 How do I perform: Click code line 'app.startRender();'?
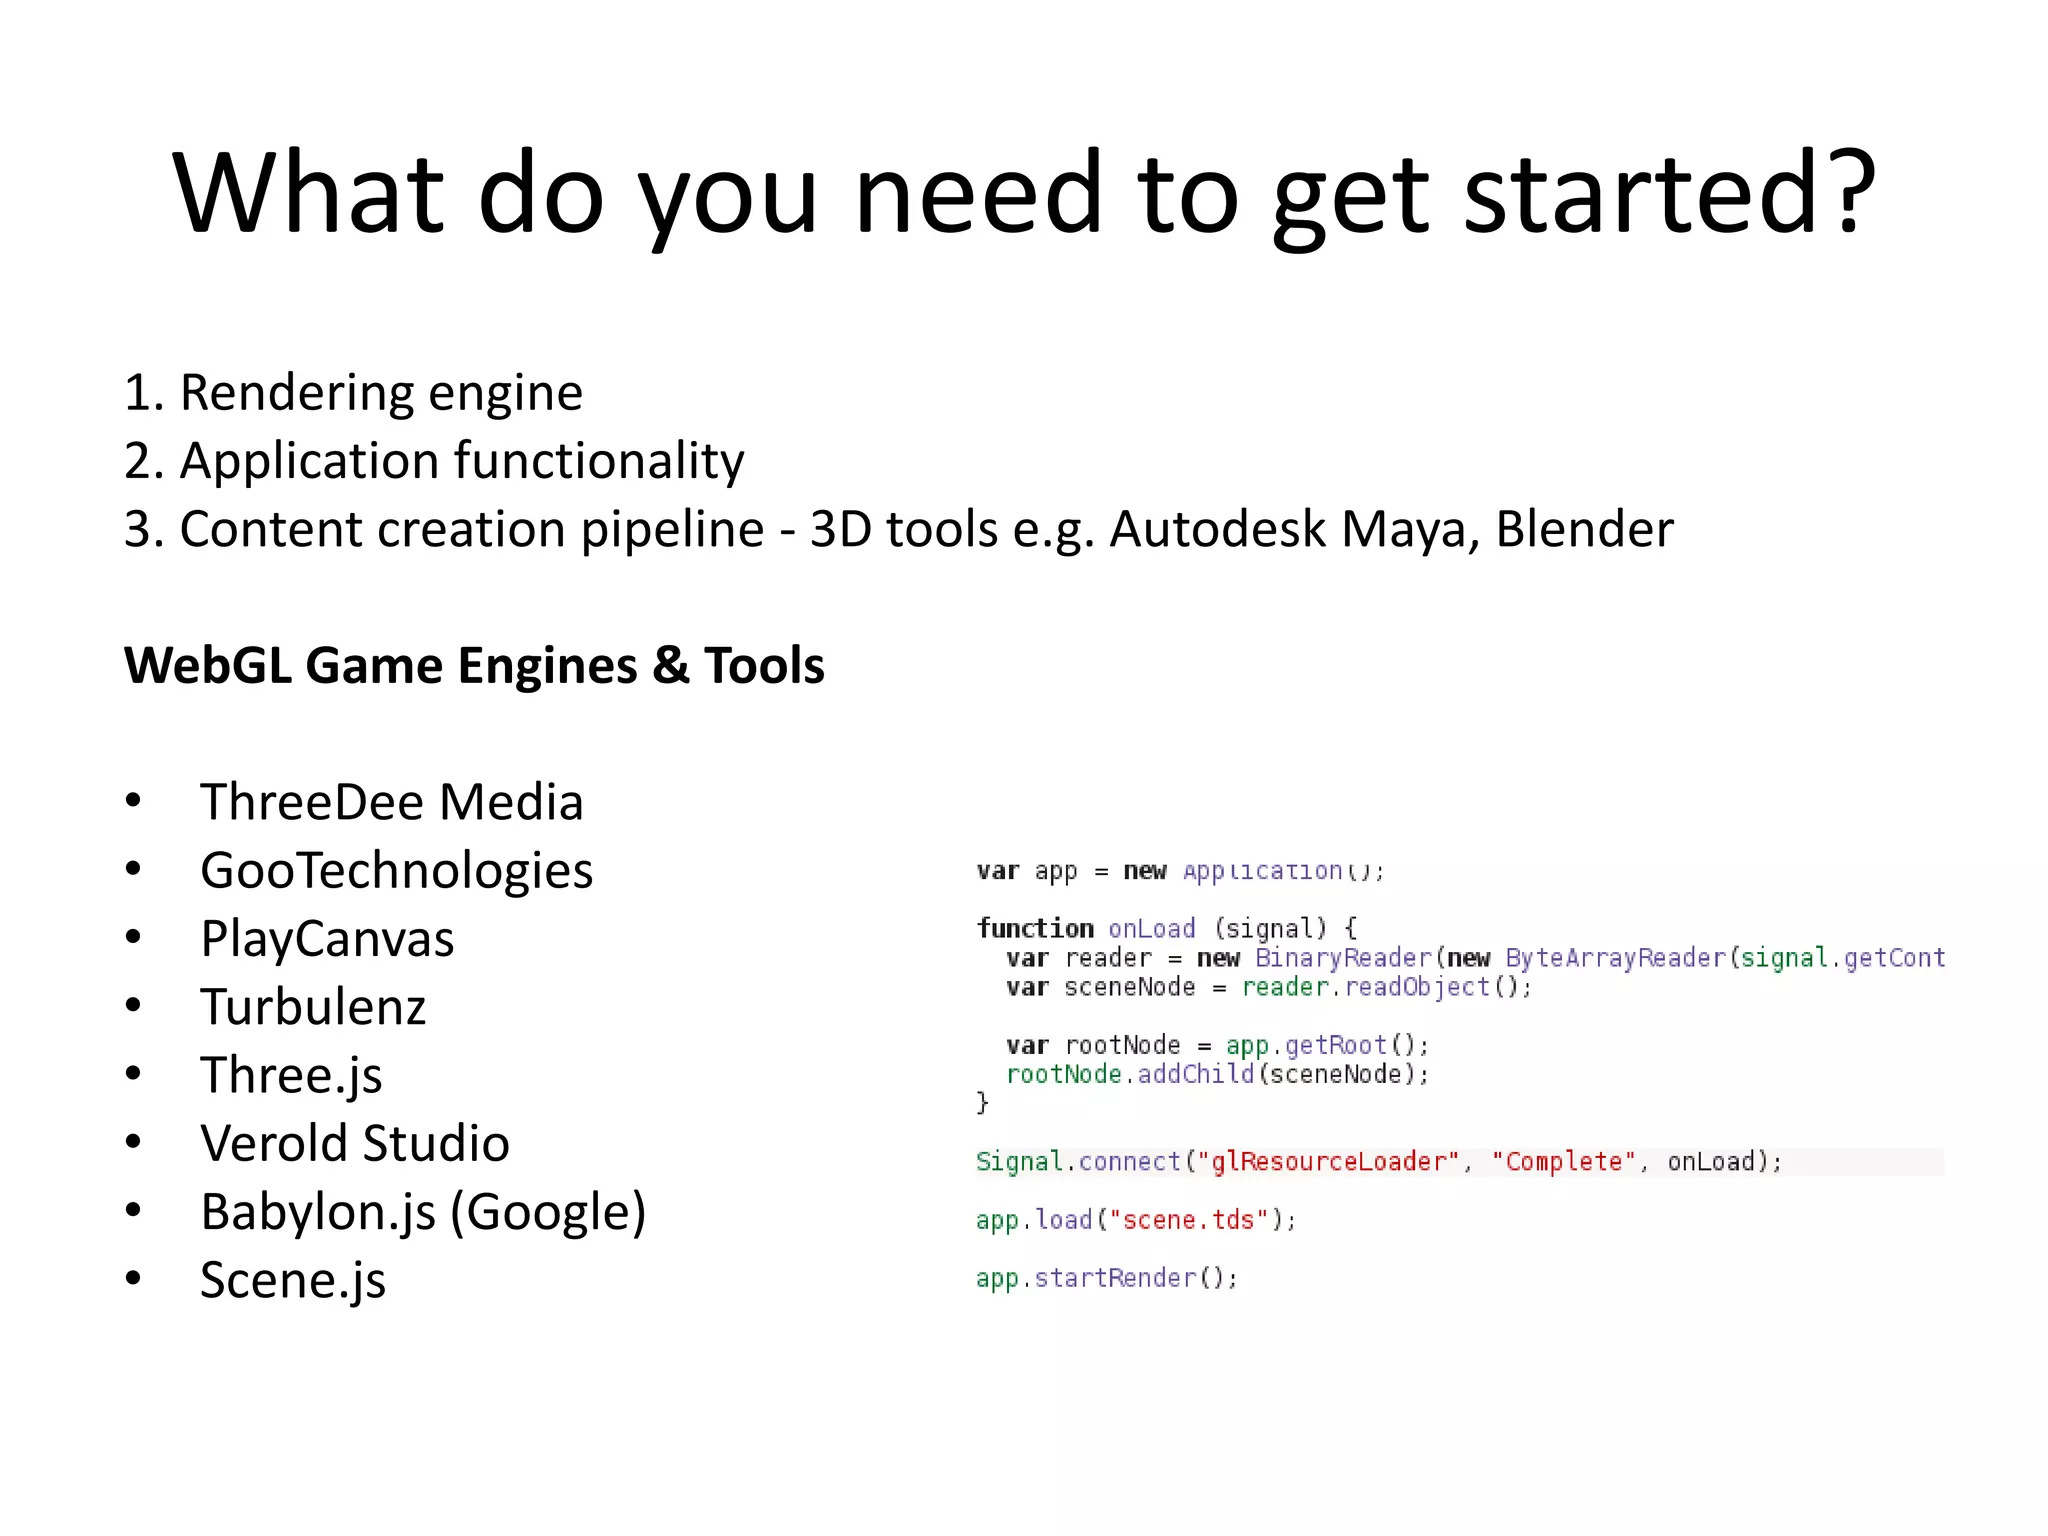point(1107,1278)
